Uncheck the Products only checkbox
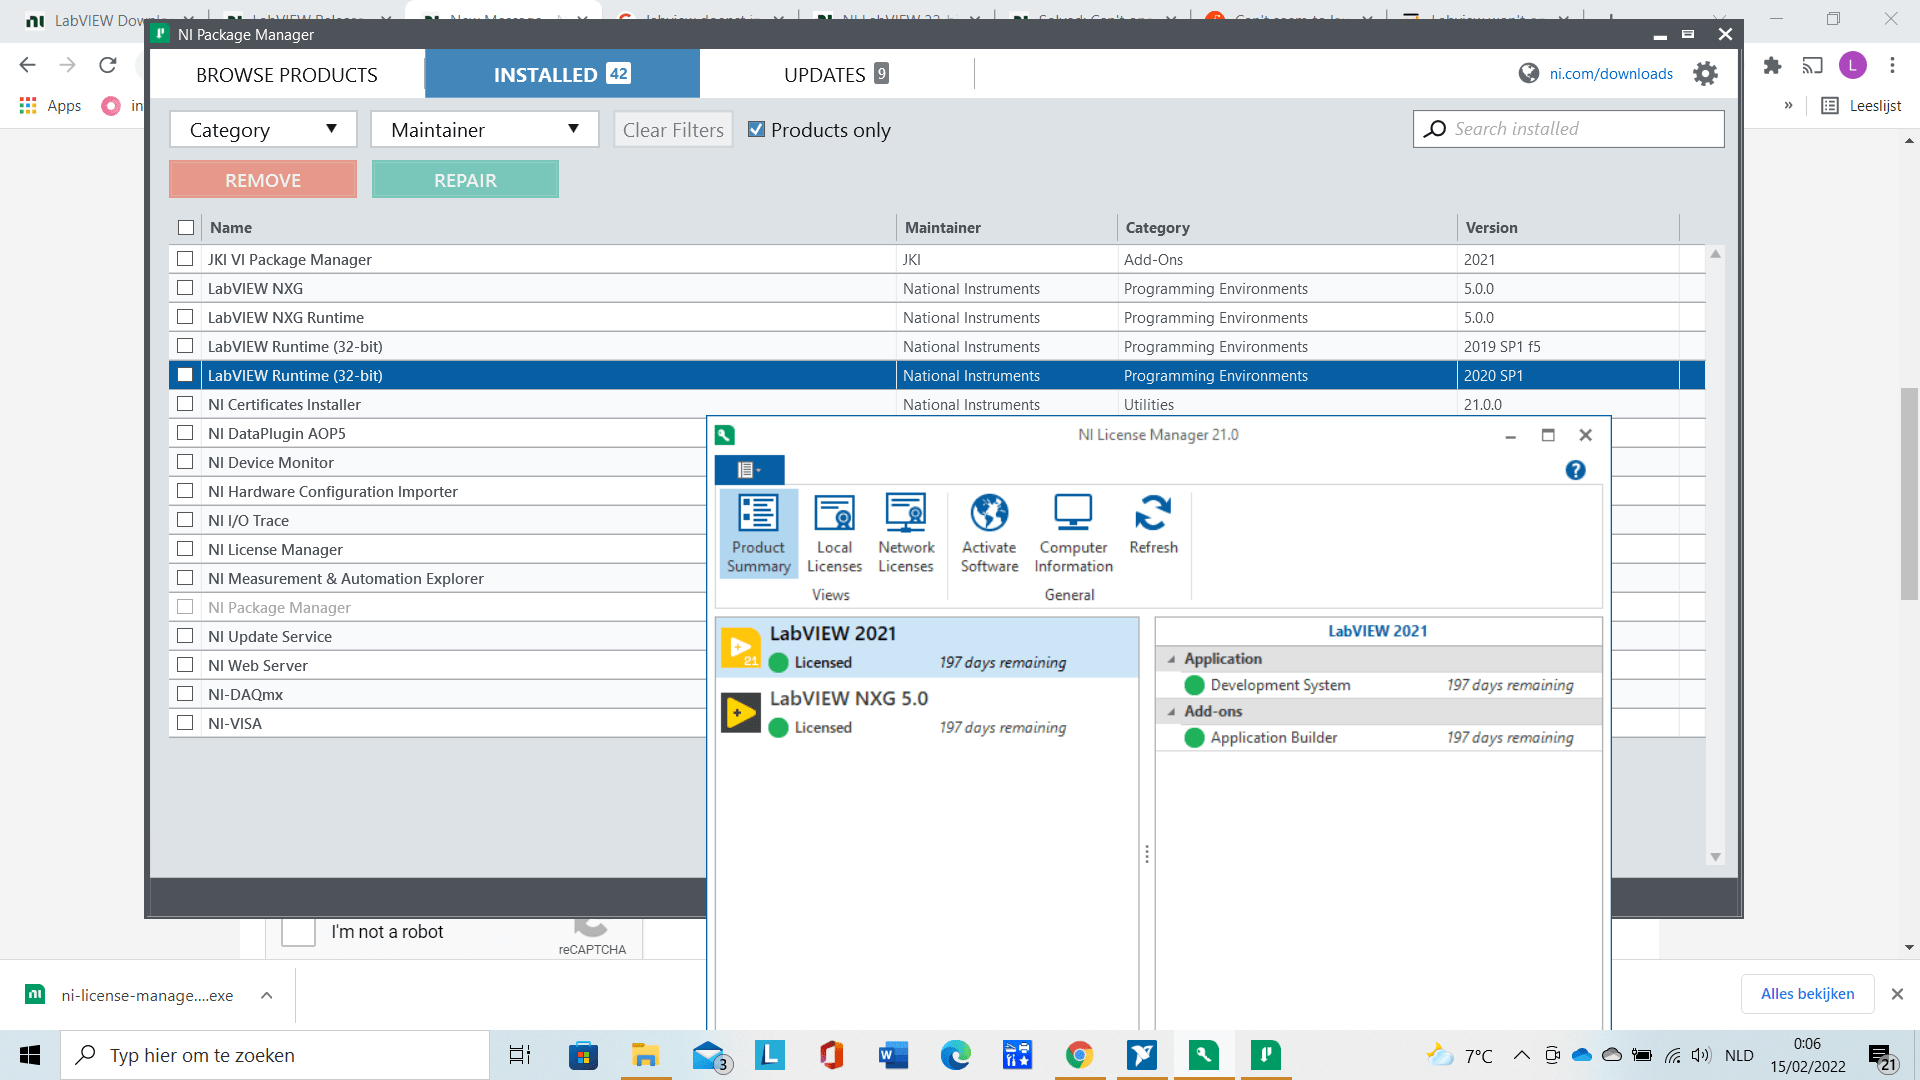This screenshot has height=1080, width=1920. (757, 129)
